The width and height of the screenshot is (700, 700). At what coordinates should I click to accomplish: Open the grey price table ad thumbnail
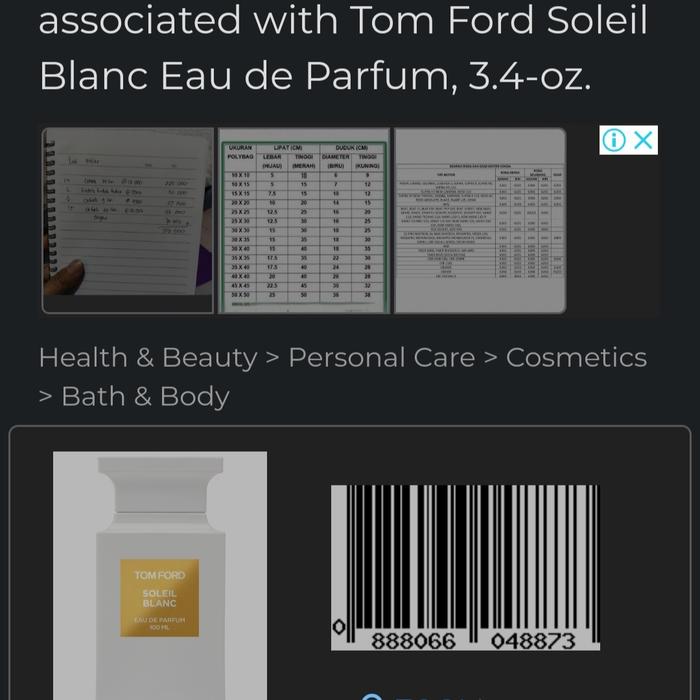click(480, 220)
